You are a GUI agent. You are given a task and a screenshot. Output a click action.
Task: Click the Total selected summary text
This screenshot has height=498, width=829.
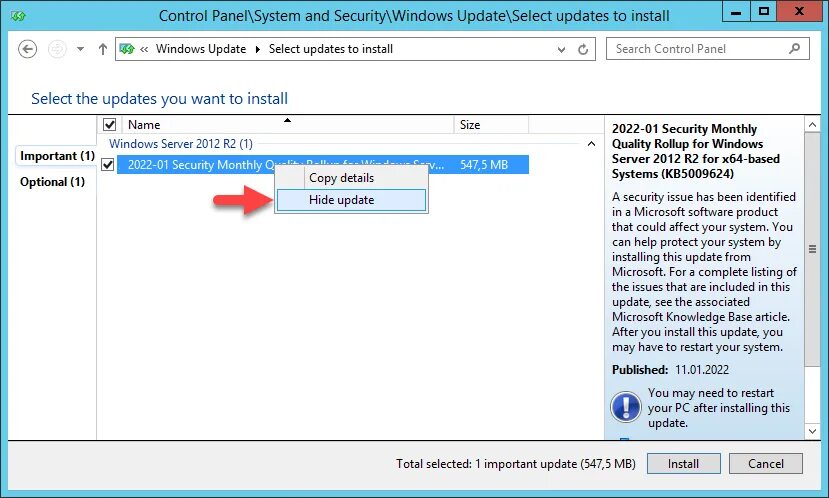click(x=516, y=464)
